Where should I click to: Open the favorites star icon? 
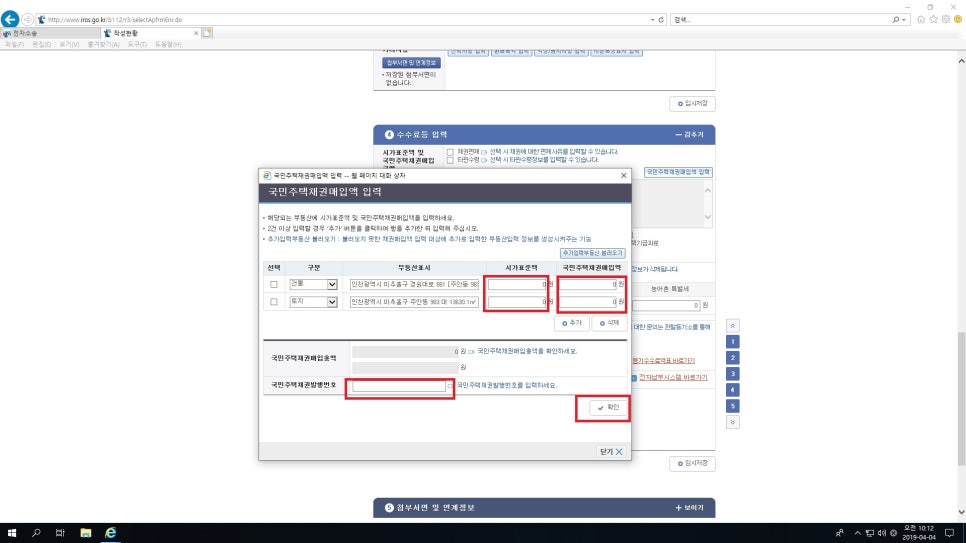pos(933,20)
